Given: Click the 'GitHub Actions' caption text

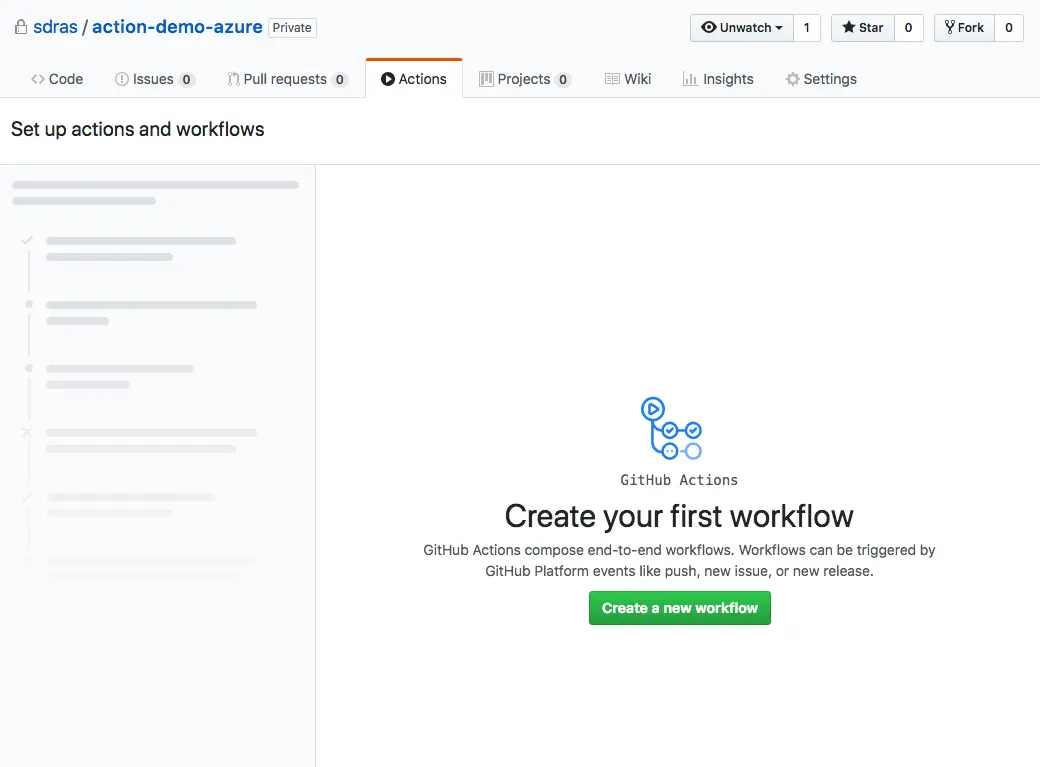Looking at the screenshot, I should click(x=679, y=480).
